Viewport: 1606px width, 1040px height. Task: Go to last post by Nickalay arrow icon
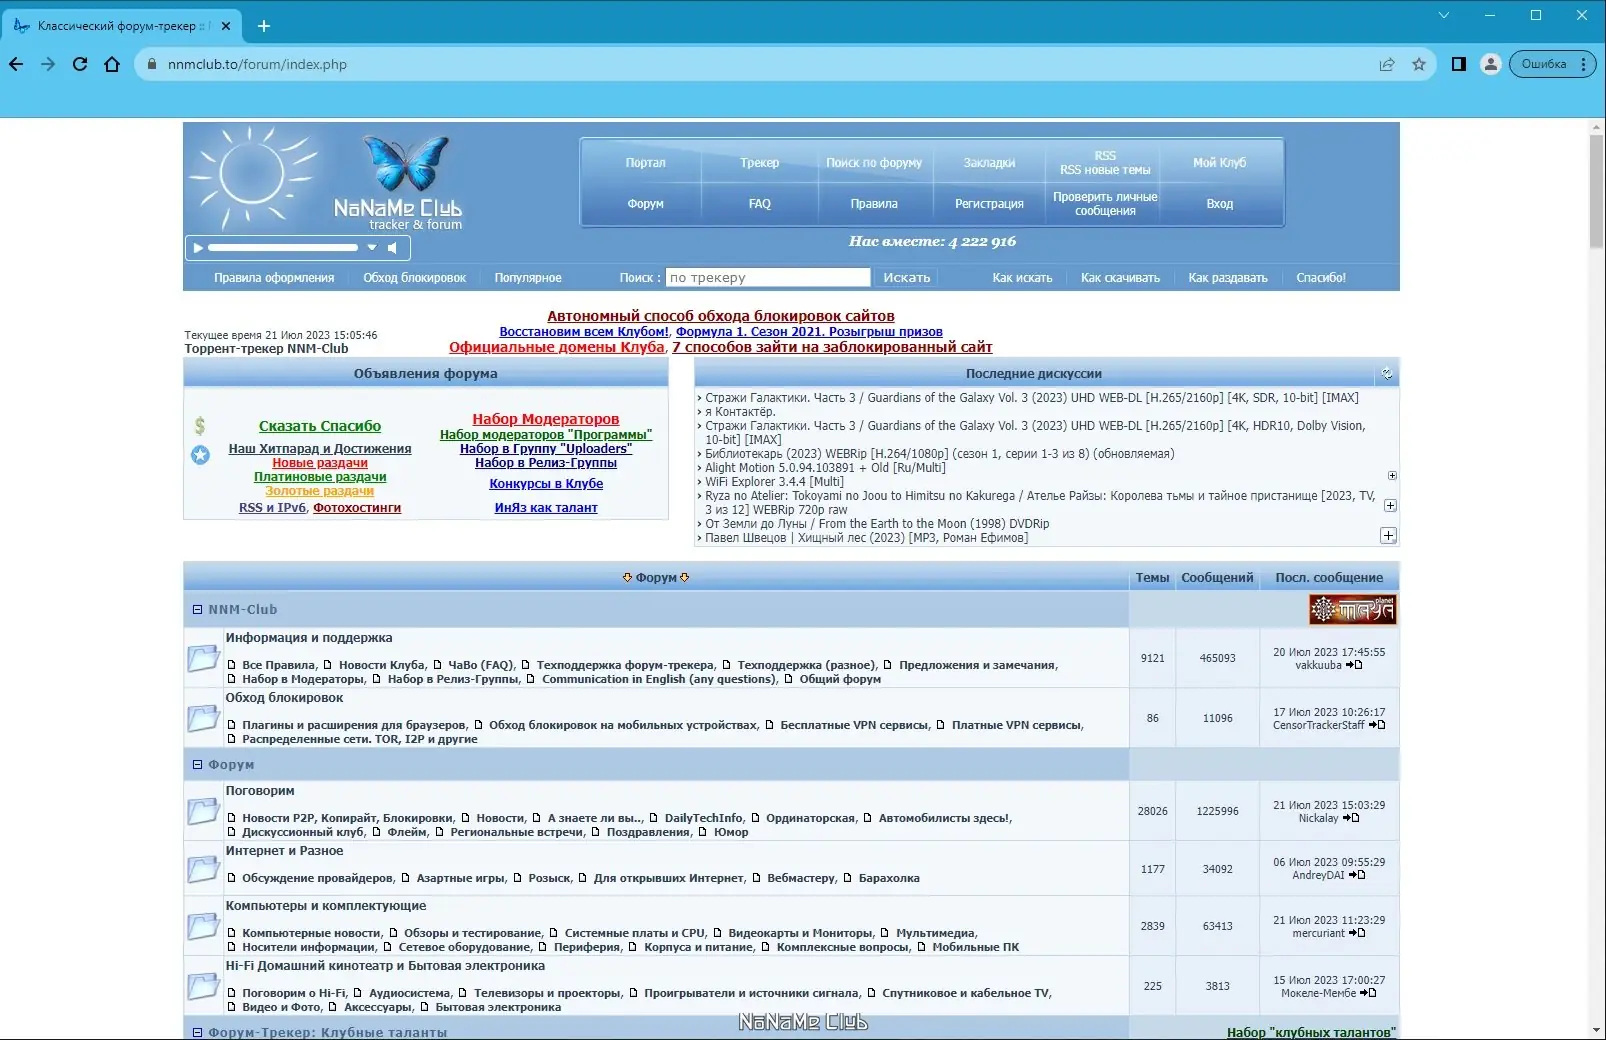(1351, 818)
